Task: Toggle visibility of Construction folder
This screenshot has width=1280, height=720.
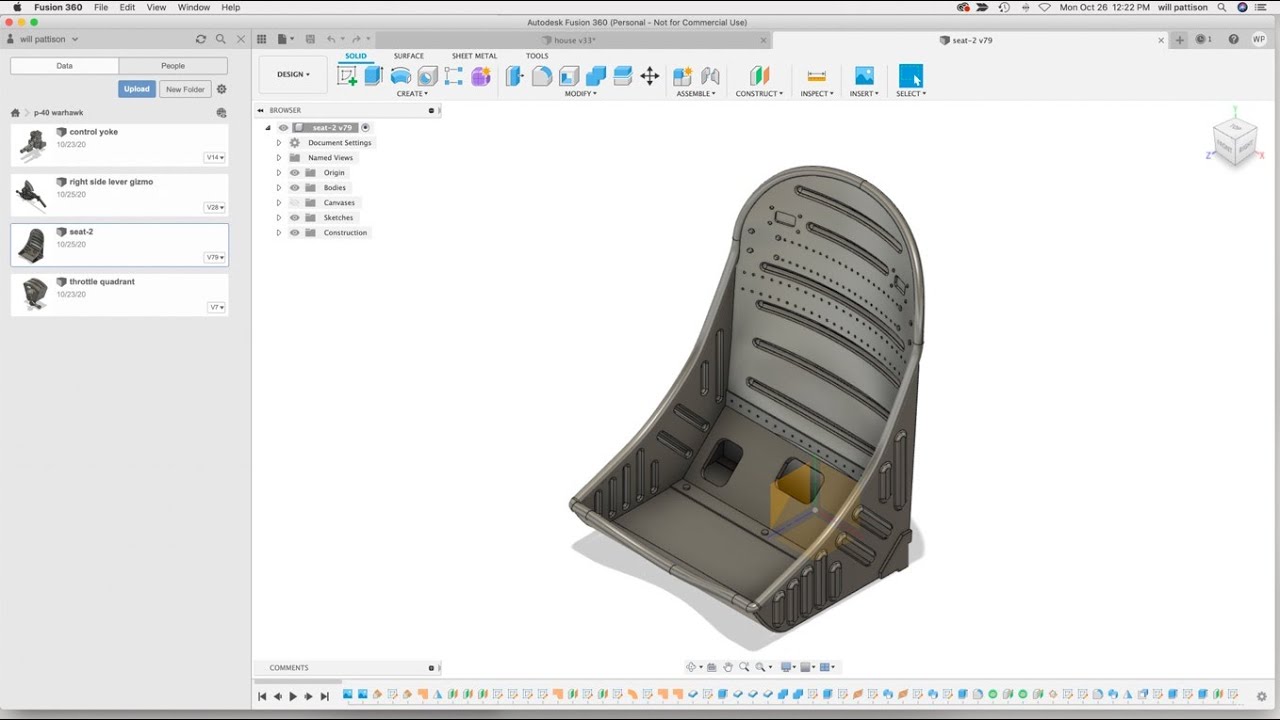Action: coord(294,233)
